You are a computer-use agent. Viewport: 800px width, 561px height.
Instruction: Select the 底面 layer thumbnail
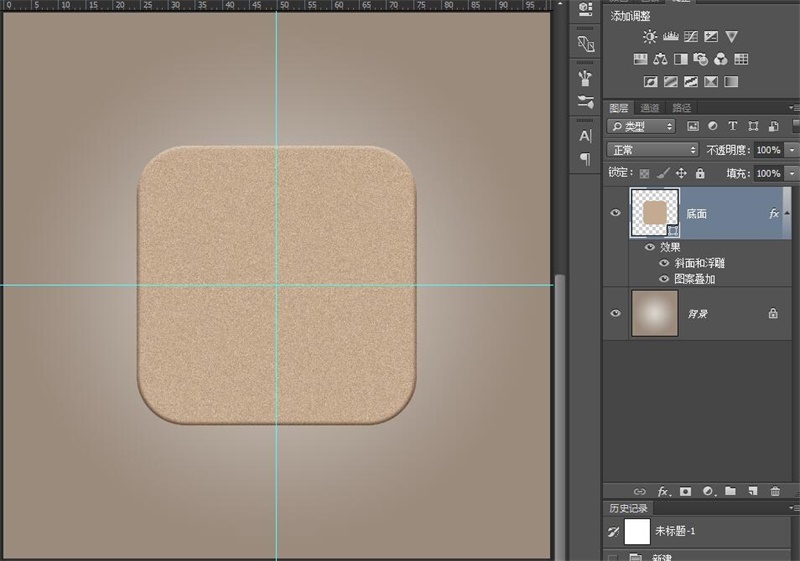tap(655, 213)
